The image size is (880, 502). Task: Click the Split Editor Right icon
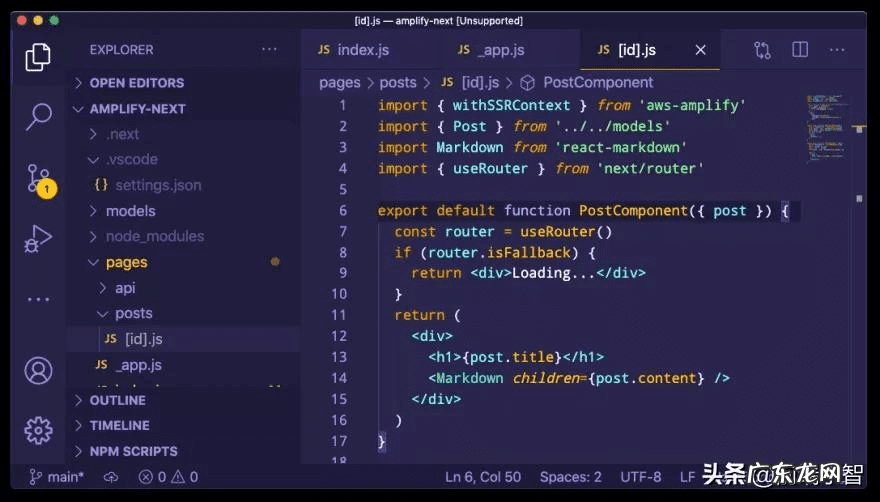[800, 50]
